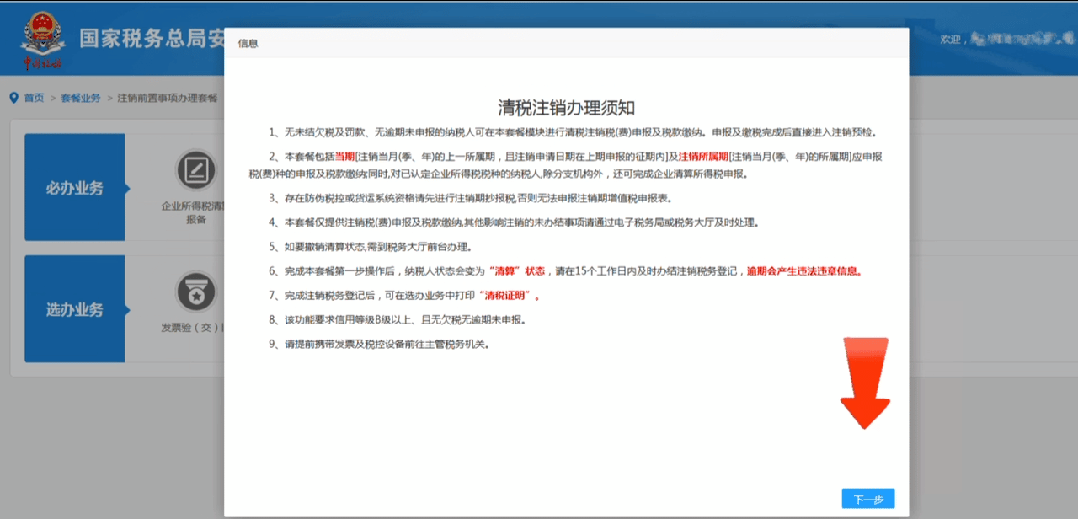
Task: Go to 首页 in the breadcrumb
Action: coord(34,98)
